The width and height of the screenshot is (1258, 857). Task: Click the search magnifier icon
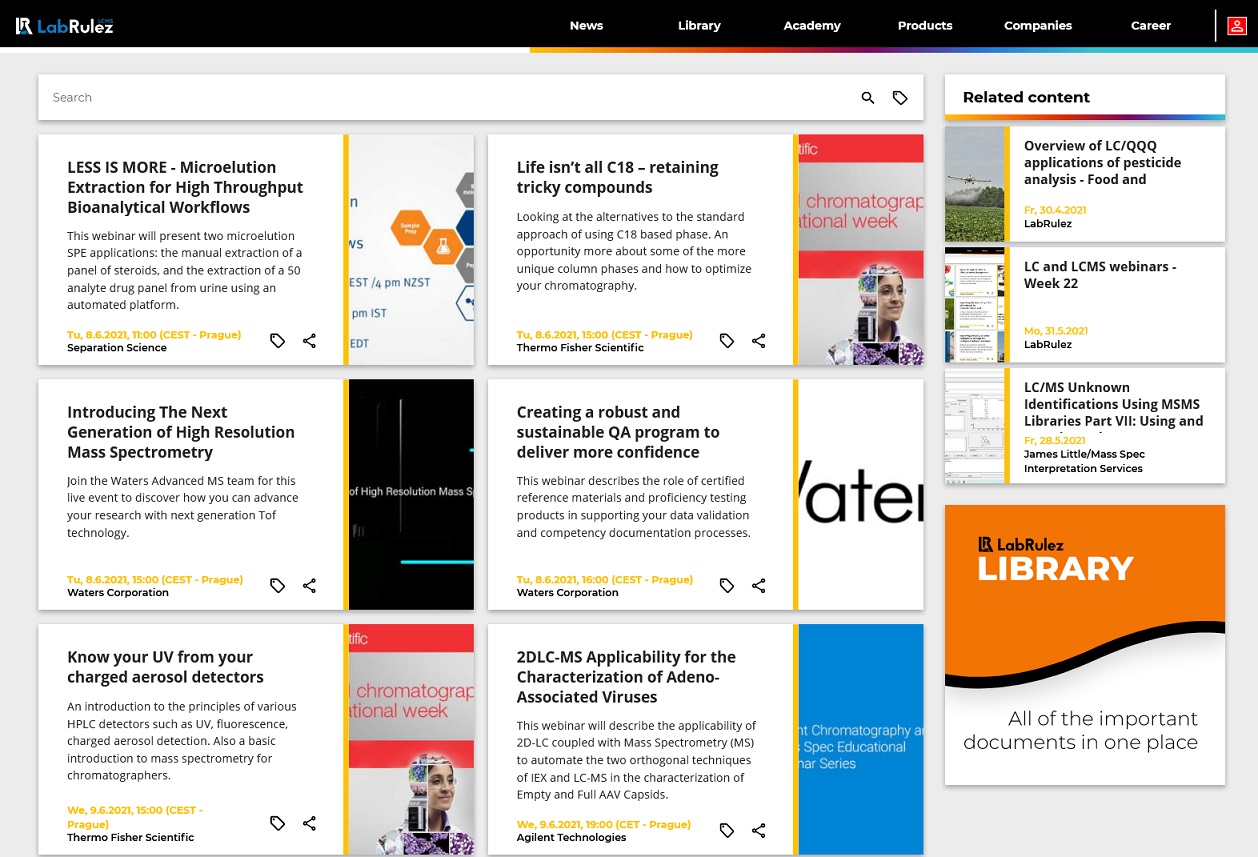point(868,98)
